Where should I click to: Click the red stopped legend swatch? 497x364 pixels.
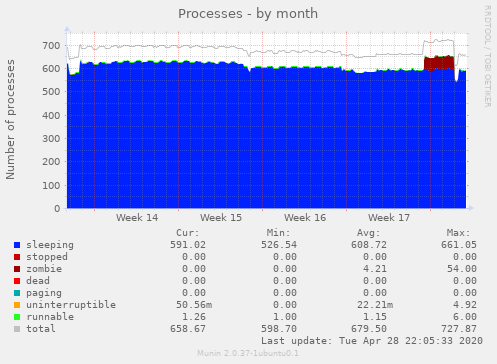(17, 257)
